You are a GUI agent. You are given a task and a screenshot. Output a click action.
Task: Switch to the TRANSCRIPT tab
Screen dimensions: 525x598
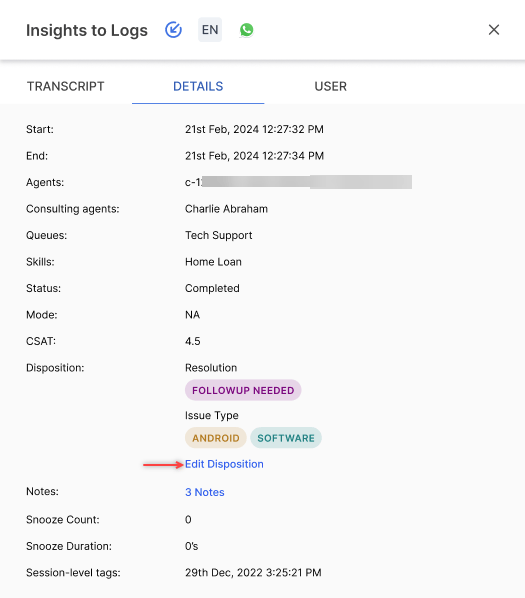point(66,86)
